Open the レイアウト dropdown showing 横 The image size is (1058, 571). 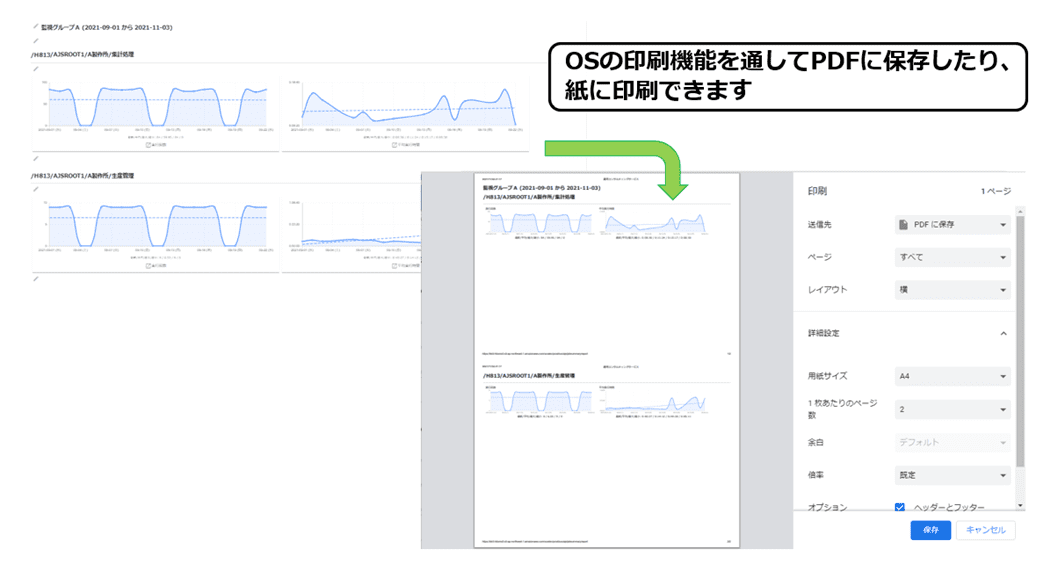[952, 290]
